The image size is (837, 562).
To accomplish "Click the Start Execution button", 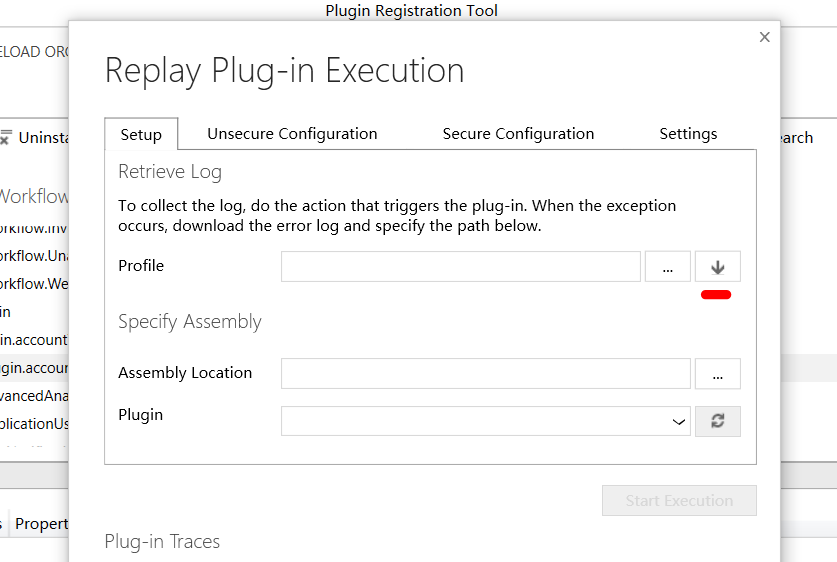I will (679, 501).
